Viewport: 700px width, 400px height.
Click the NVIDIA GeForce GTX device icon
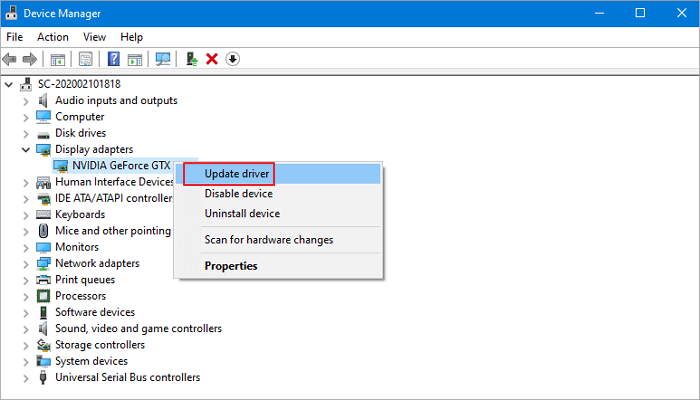click(x=60, y=166)
